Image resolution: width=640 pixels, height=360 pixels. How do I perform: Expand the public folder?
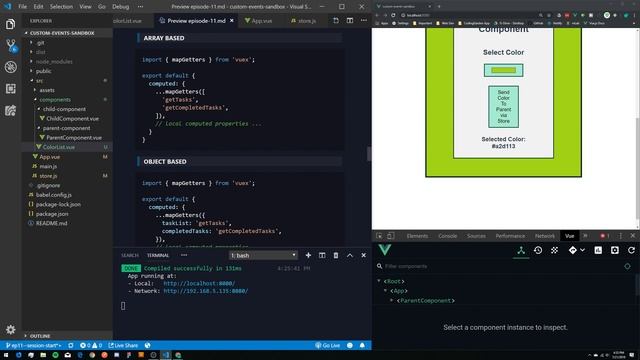[x=43, y=71]
